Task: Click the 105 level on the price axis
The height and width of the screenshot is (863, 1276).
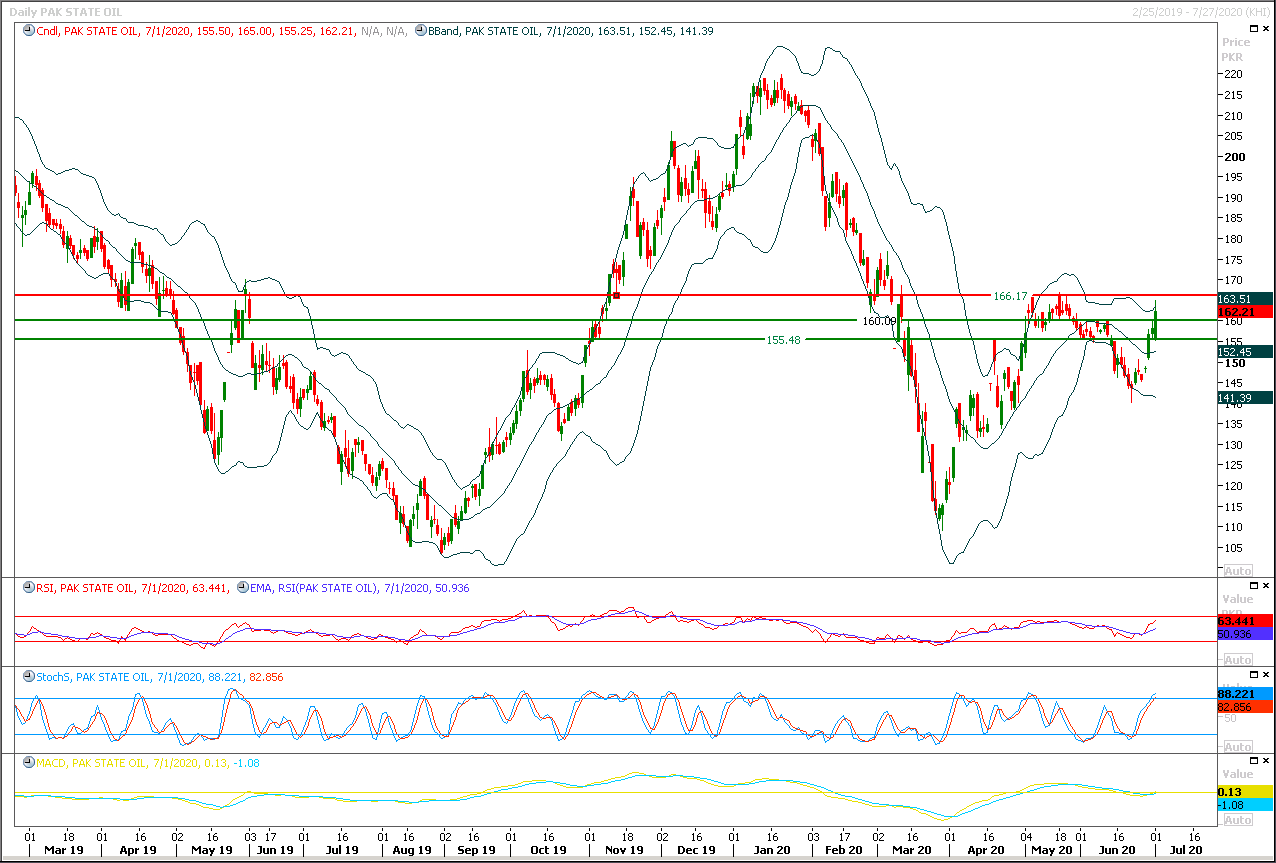Action: click(x=1231, y=548)
